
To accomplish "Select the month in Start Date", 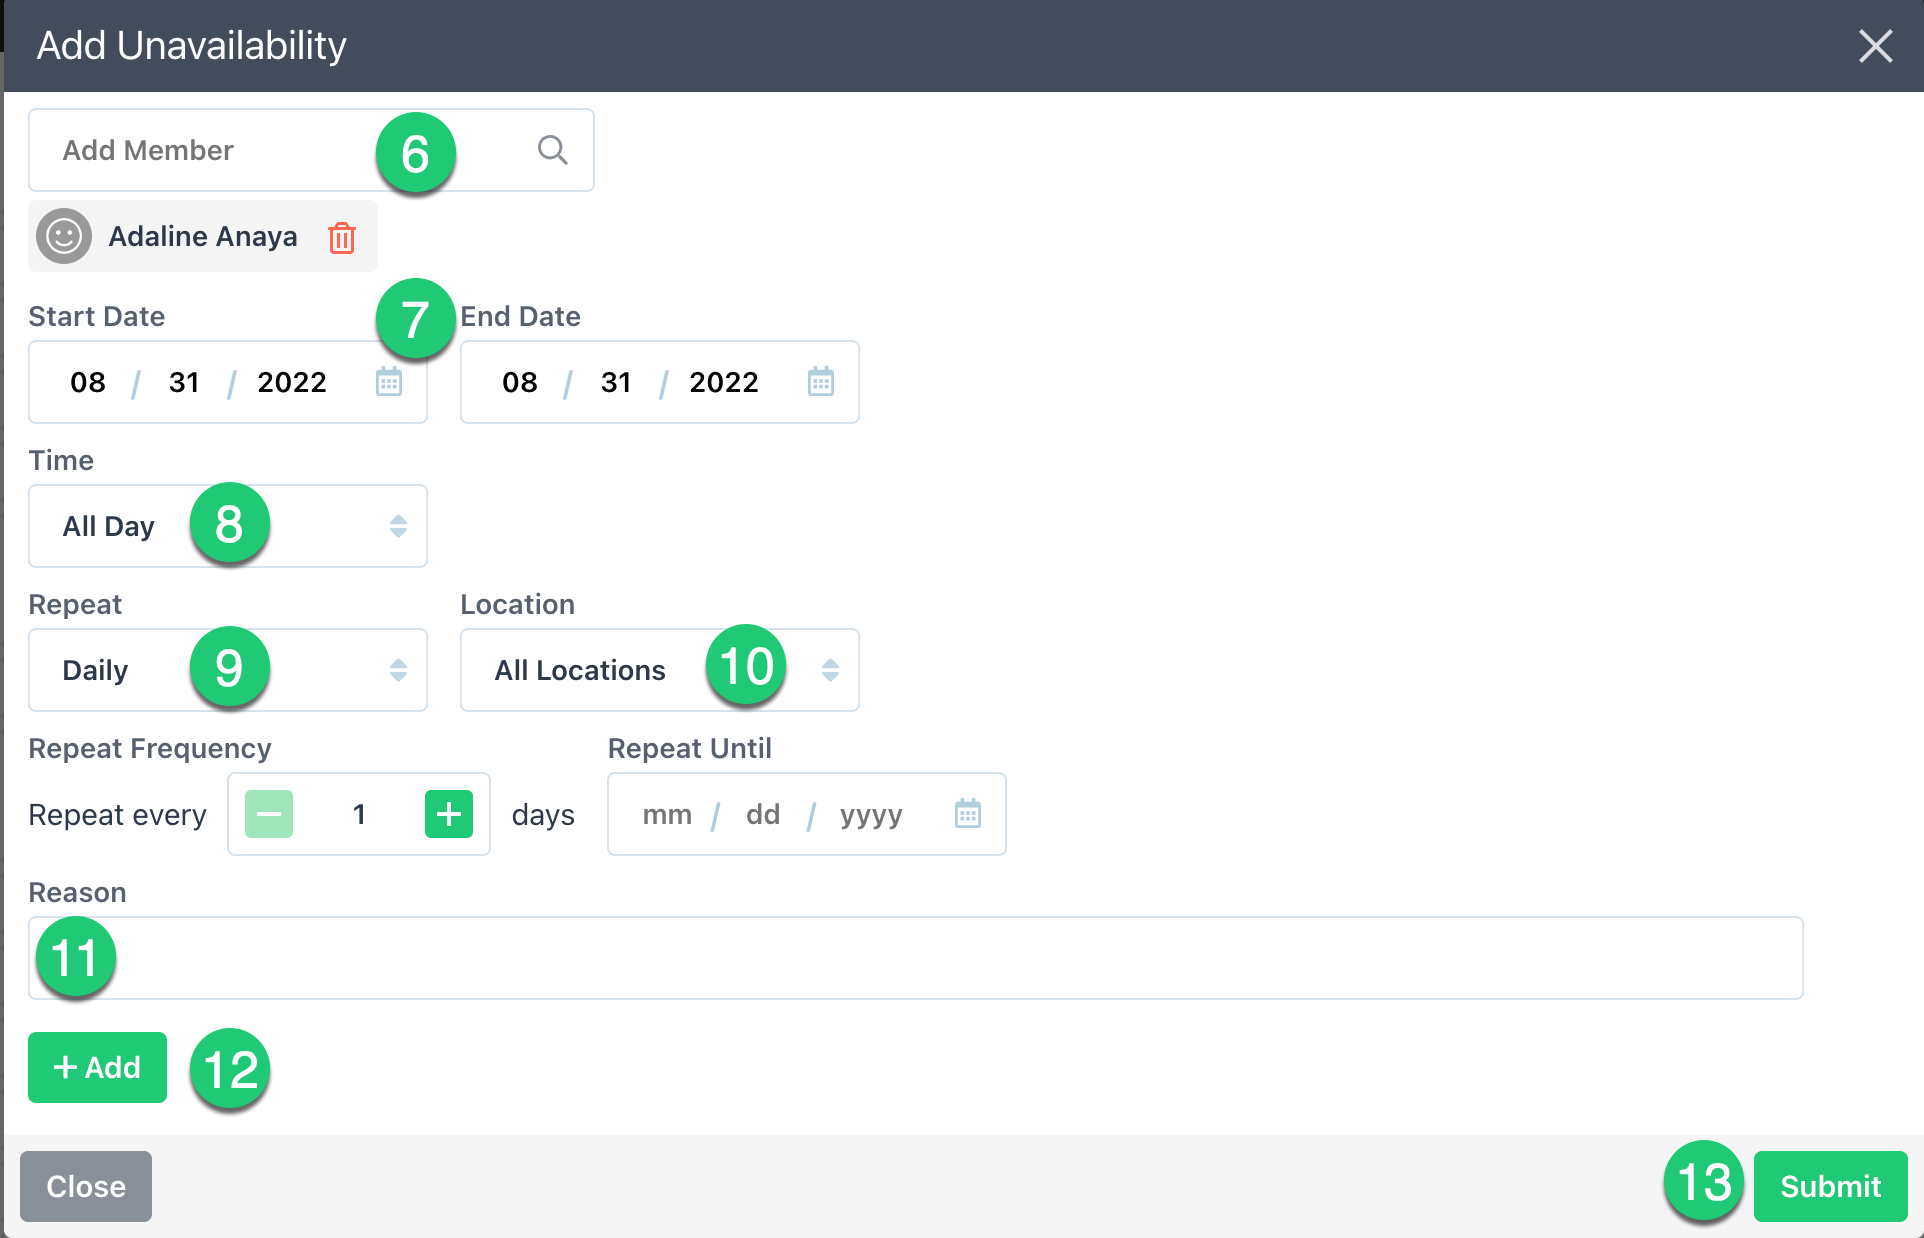I will (88, 382).
